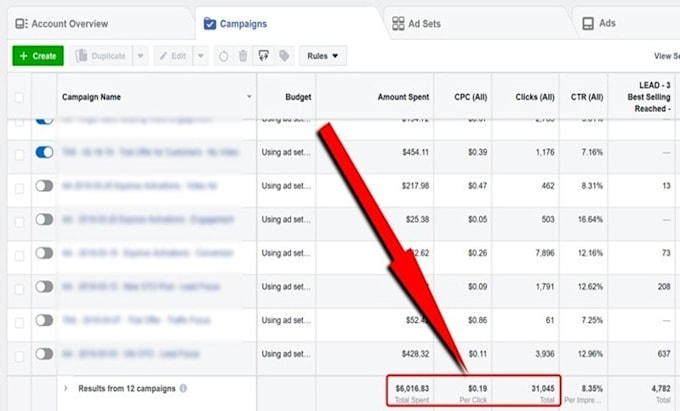
Task: Open the Duplicate dropdown arrow
Action: [x=141, y=56]
